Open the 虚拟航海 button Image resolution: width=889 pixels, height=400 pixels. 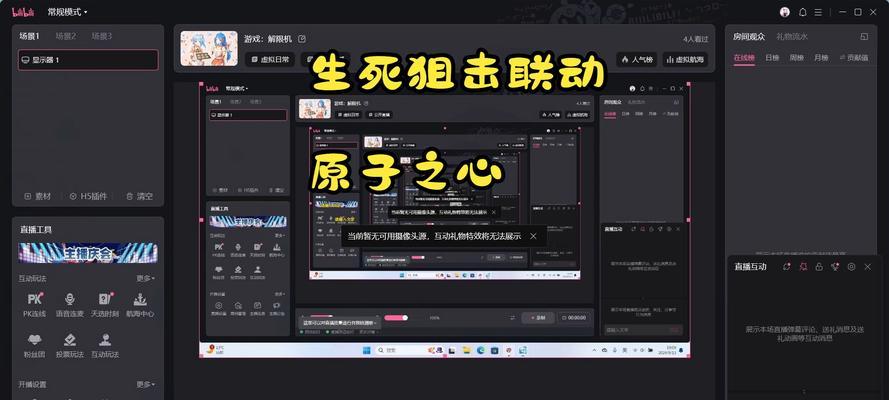pos(685,59)
